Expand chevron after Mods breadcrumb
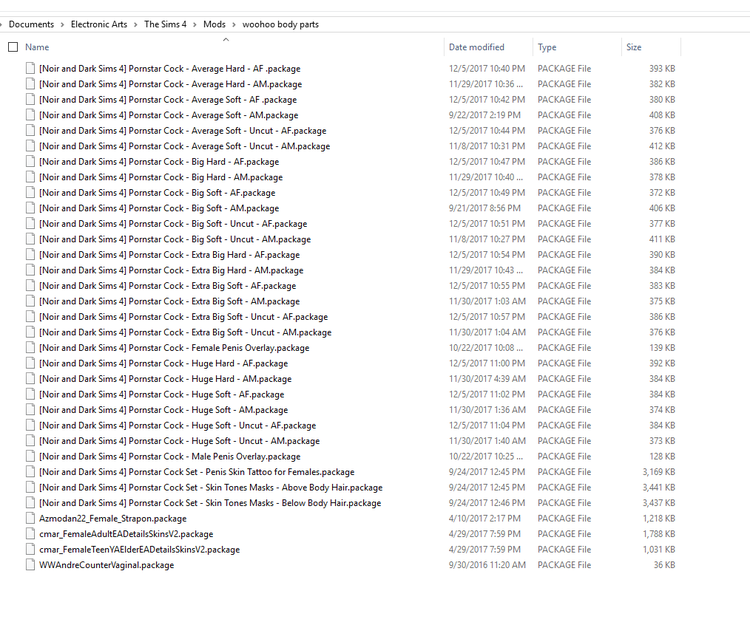 click(234, 24)
